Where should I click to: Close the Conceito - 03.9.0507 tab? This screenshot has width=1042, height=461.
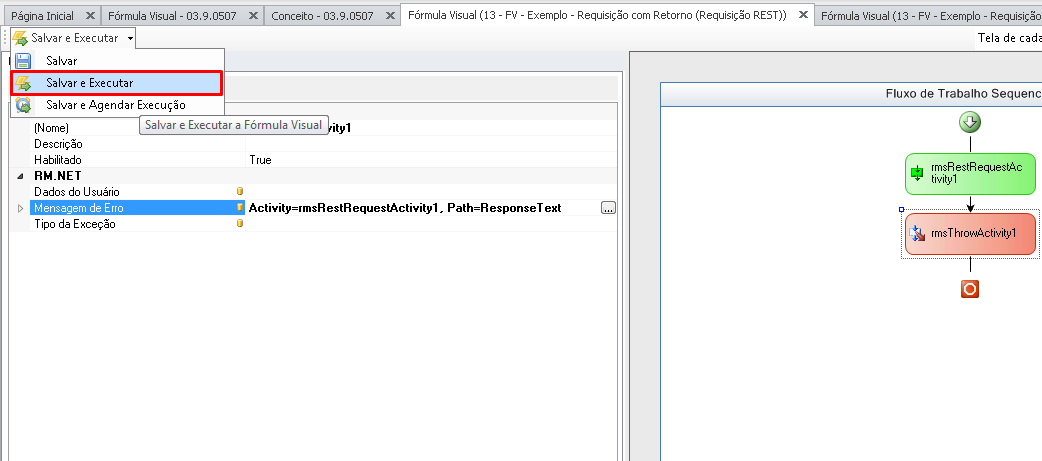pos(390,15)
